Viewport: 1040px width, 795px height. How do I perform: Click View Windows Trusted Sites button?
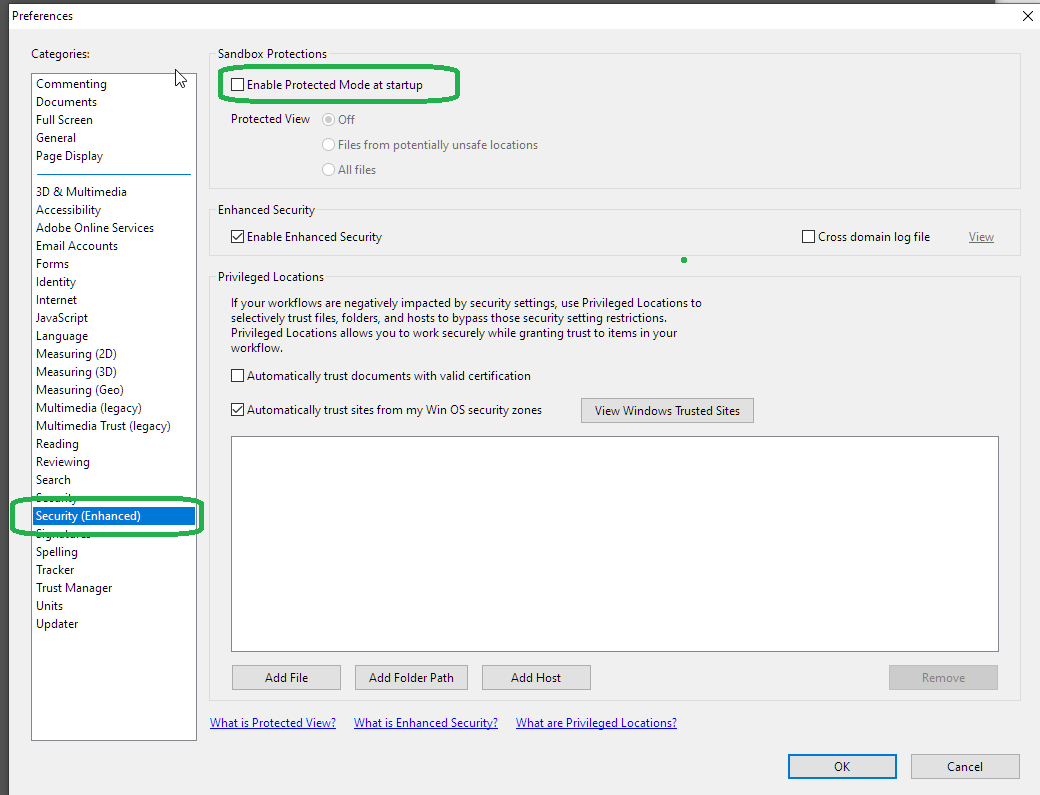[x=667, y=411]
